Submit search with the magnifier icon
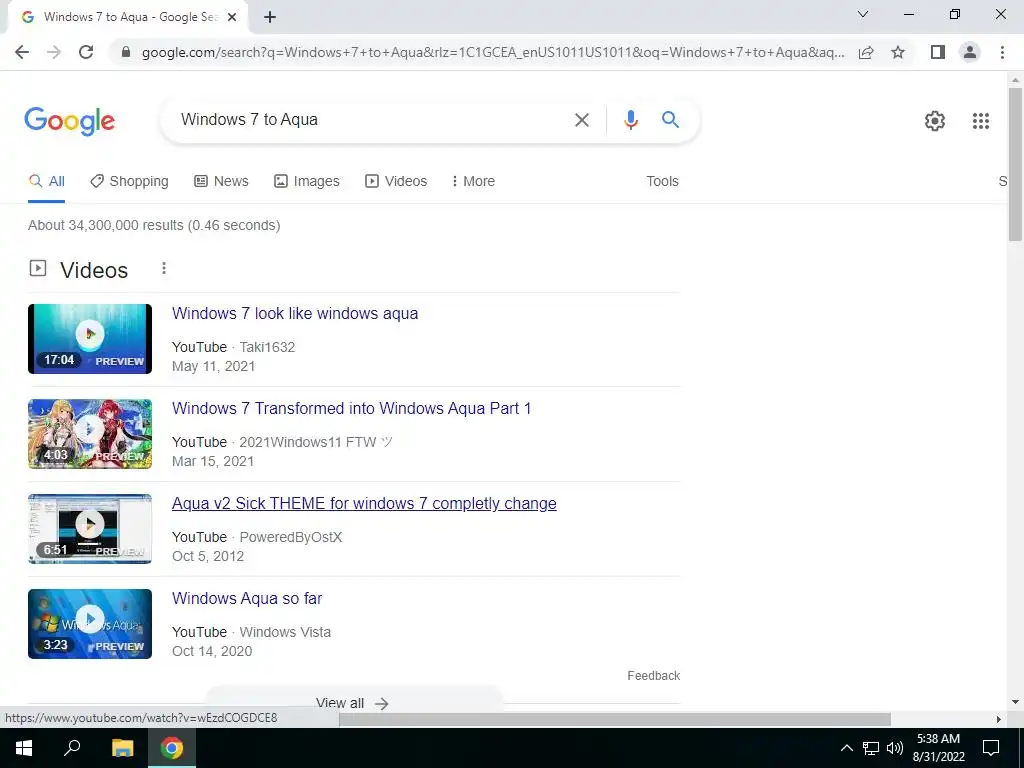The image size is (1024, 768). tap(670, 120)
